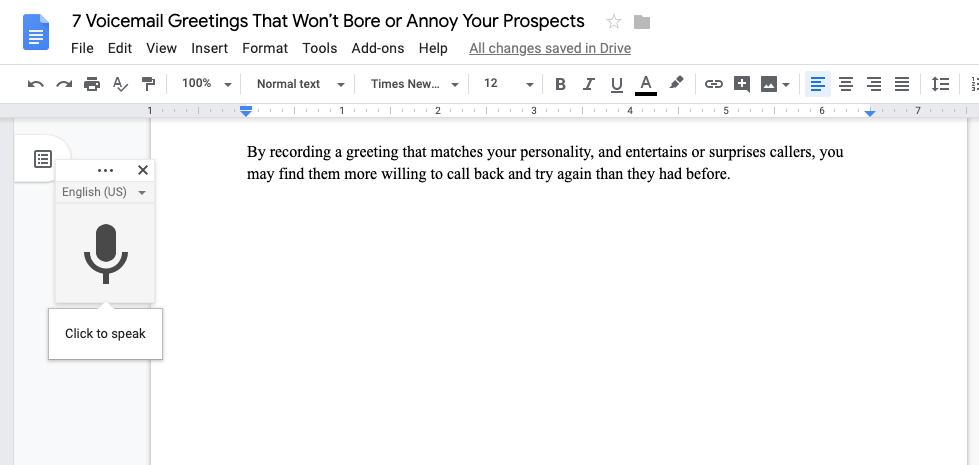
Task: Star this document
Action: pos(614,22)
